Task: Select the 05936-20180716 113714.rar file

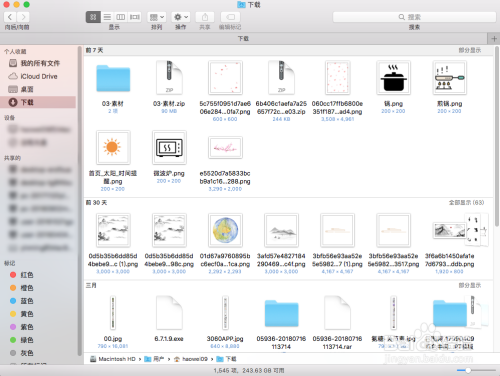Action: pyautogui.click(x=337, y=313)
